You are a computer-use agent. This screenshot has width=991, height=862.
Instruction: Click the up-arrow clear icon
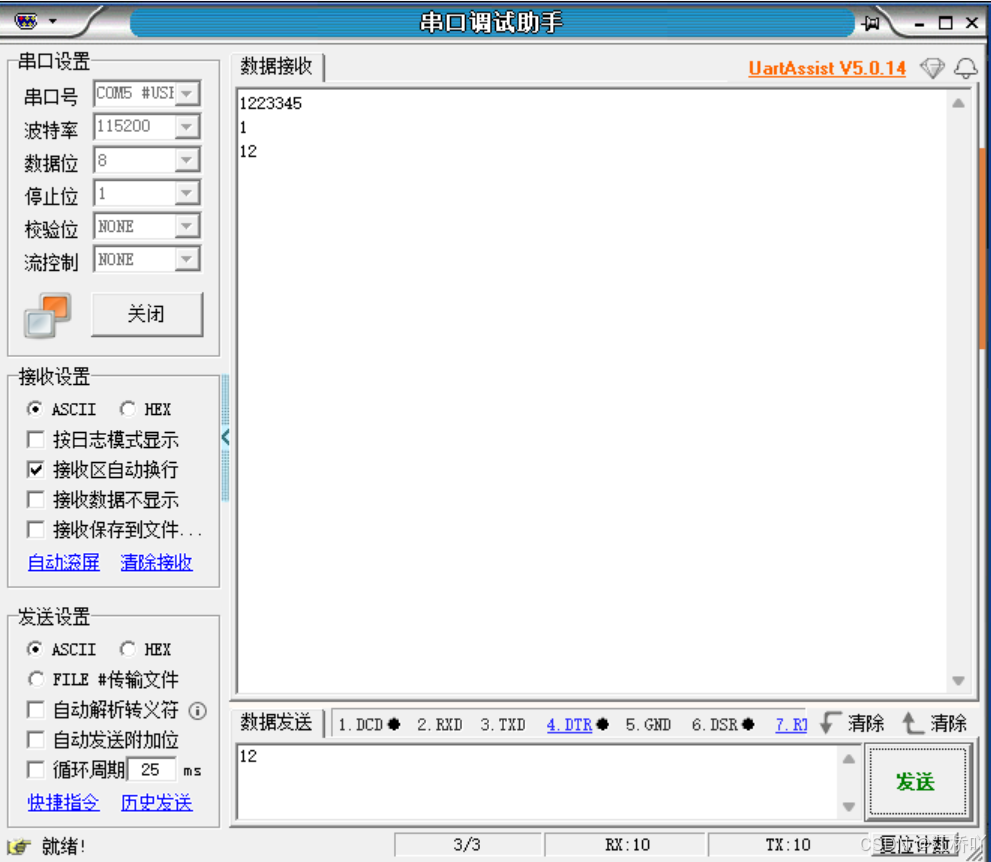(911, 723)
